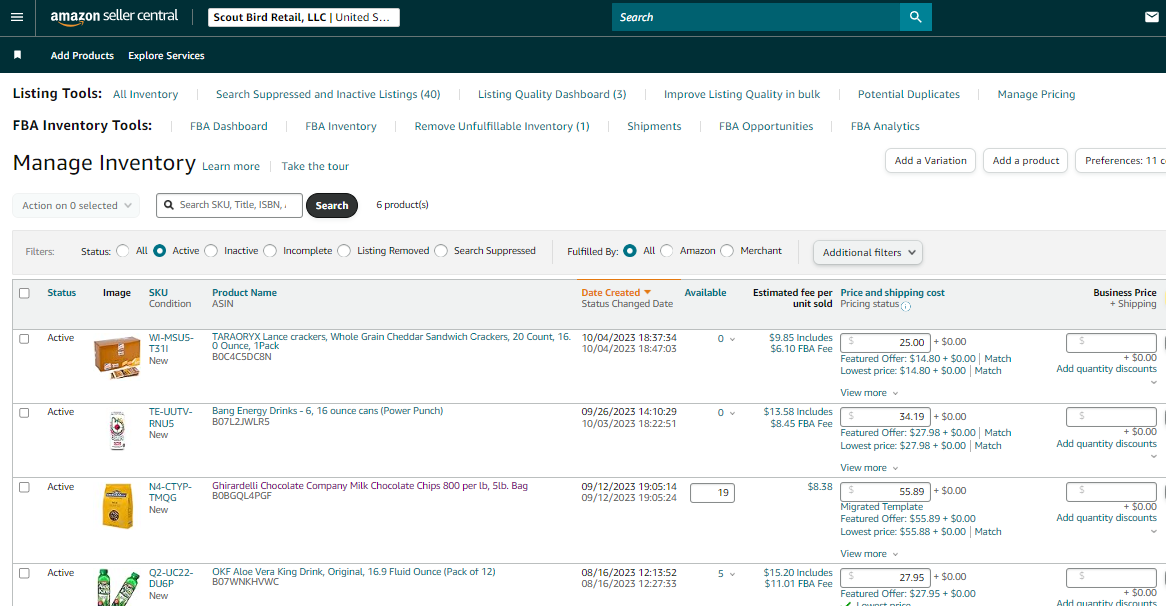The width and height of the screenshot is (1166, 606).
Task: Click Match next to Featured Offer $14.80
Action: (x=997, y=358)
